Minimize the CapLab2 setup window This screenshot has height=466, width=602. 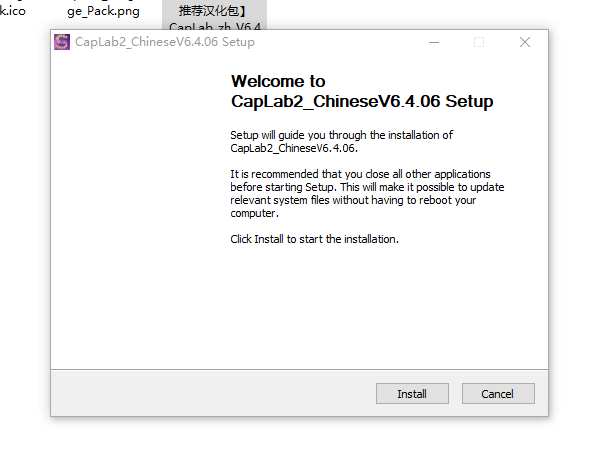[x=434, y=42]
